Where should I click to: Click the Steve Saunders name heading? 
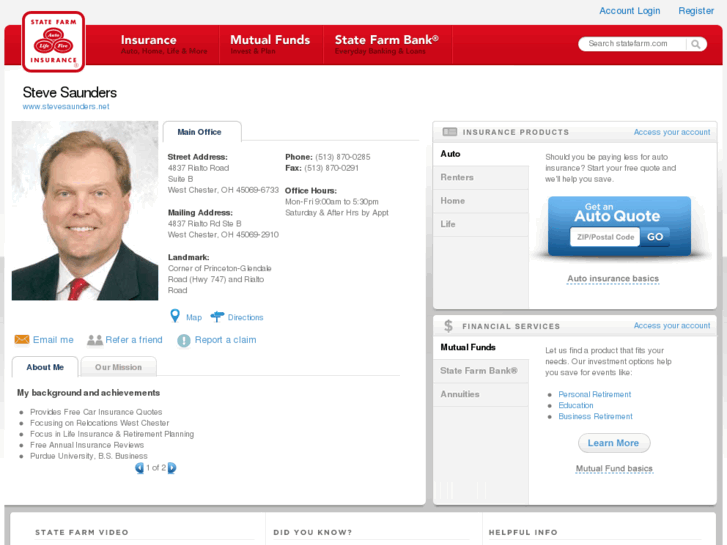click(x=70, y=92)
